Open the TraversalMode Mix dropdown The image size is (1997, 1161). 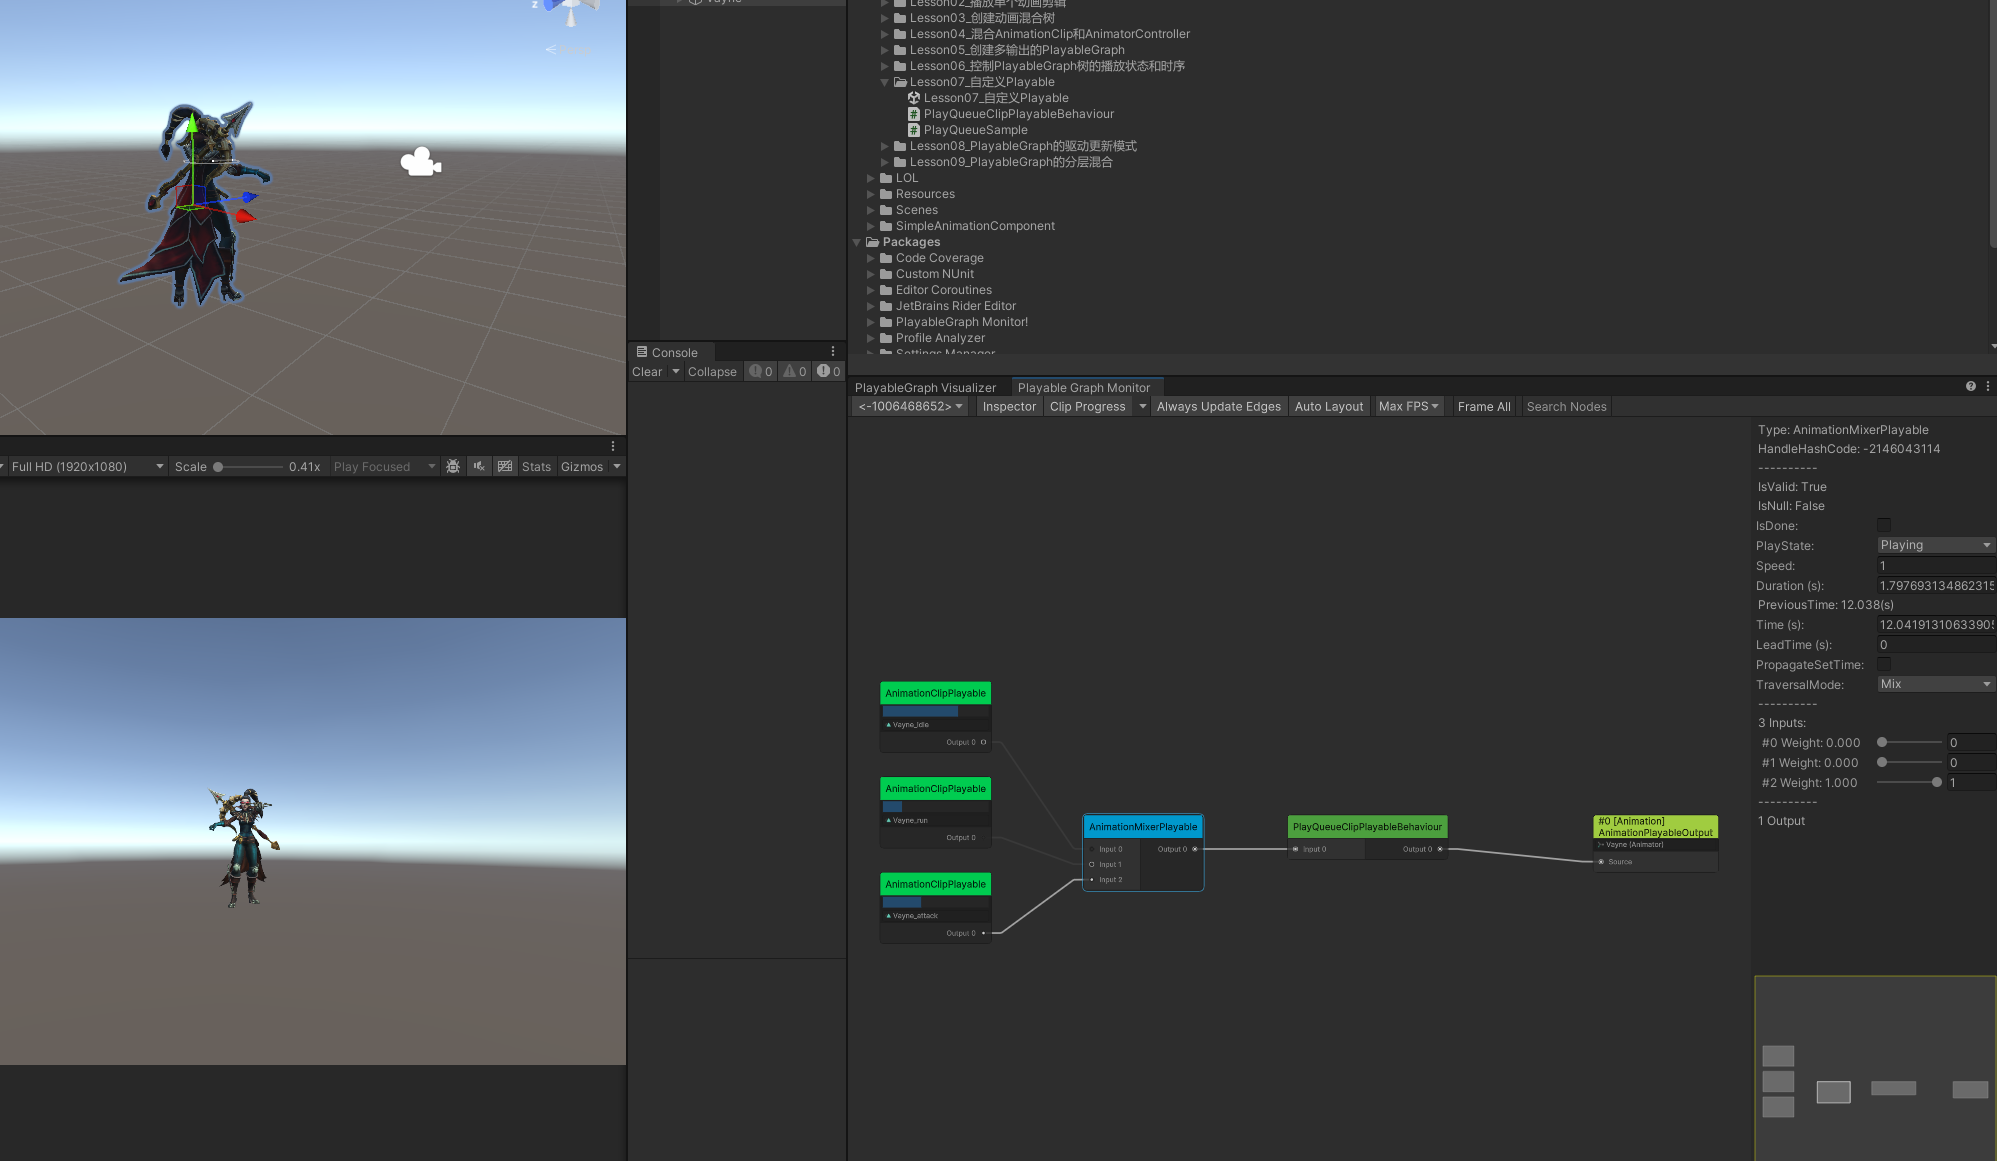pos(1935,685)
